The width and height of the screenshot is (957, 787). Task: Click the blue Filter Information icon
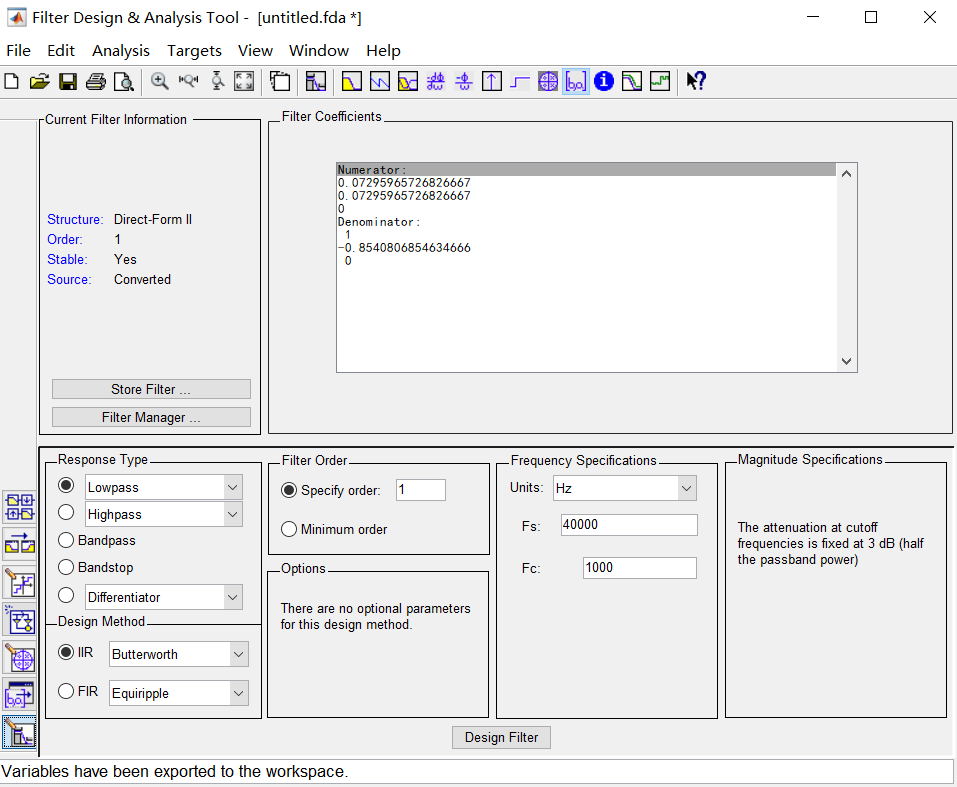point(604,81)
